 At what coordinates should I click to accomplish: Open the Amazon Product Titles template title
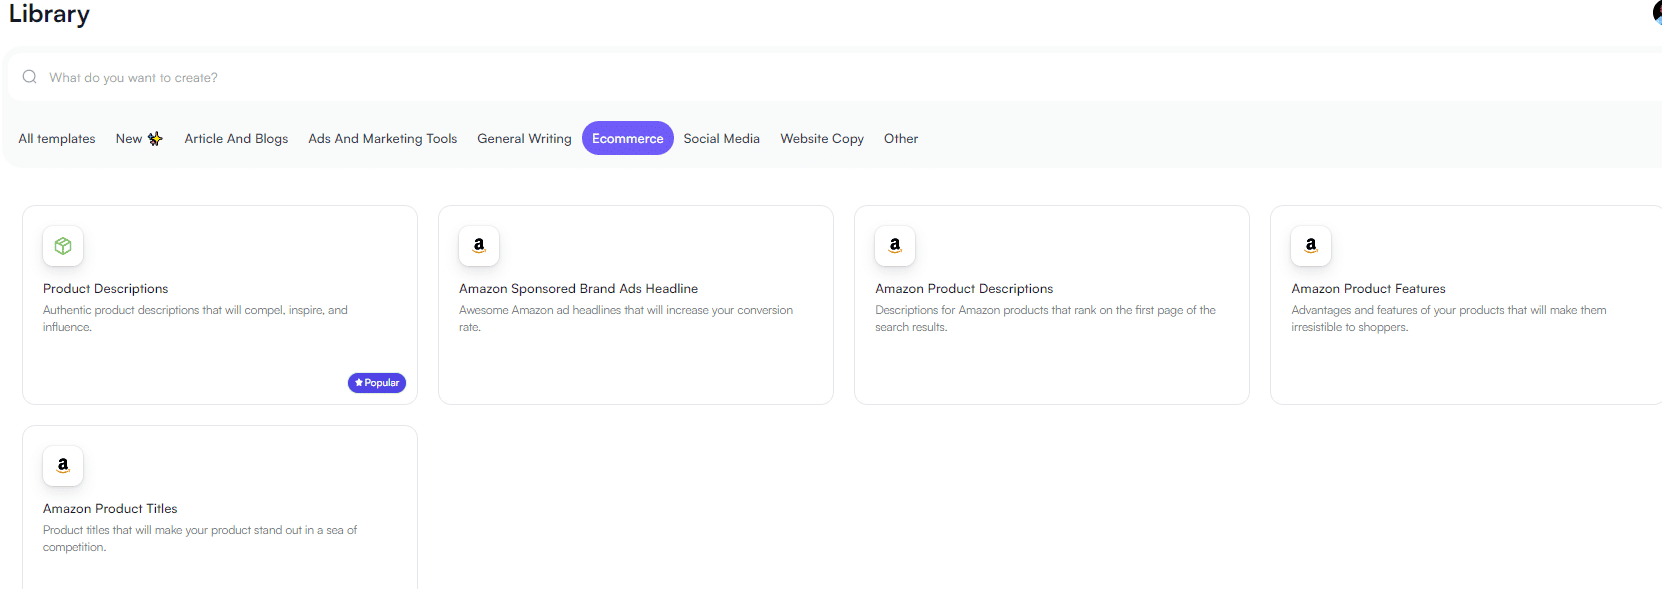[110, 509]
